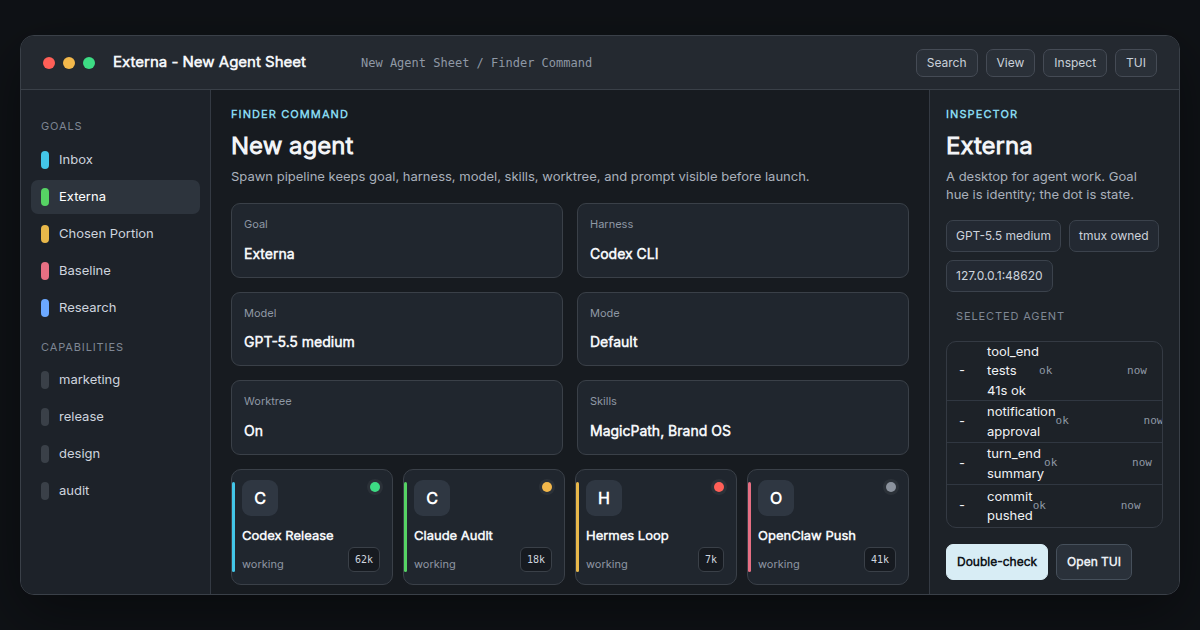The width and height of the screenshot is (1200, 630).
Task: Click the breadcrumb New Agent Sheet / Finder Command
Action: (476, 63)
